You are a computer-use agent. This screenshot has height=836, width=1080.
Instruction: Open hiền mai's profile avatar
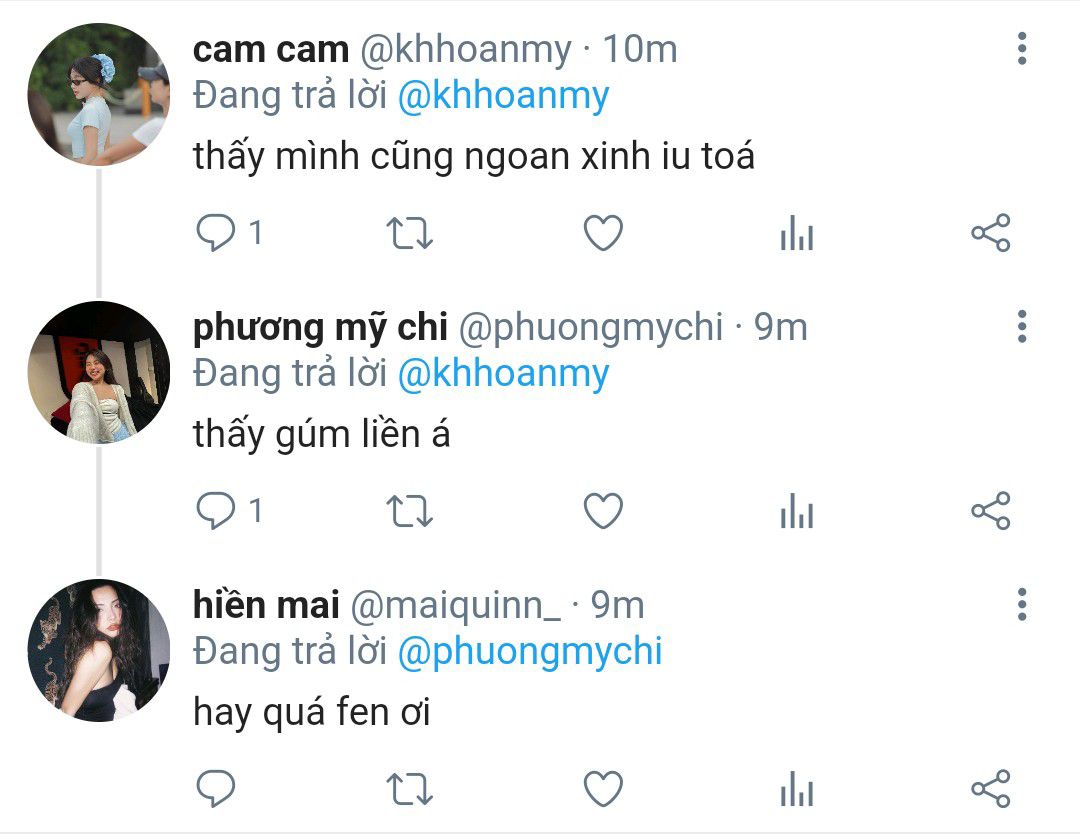coord(98,651)
